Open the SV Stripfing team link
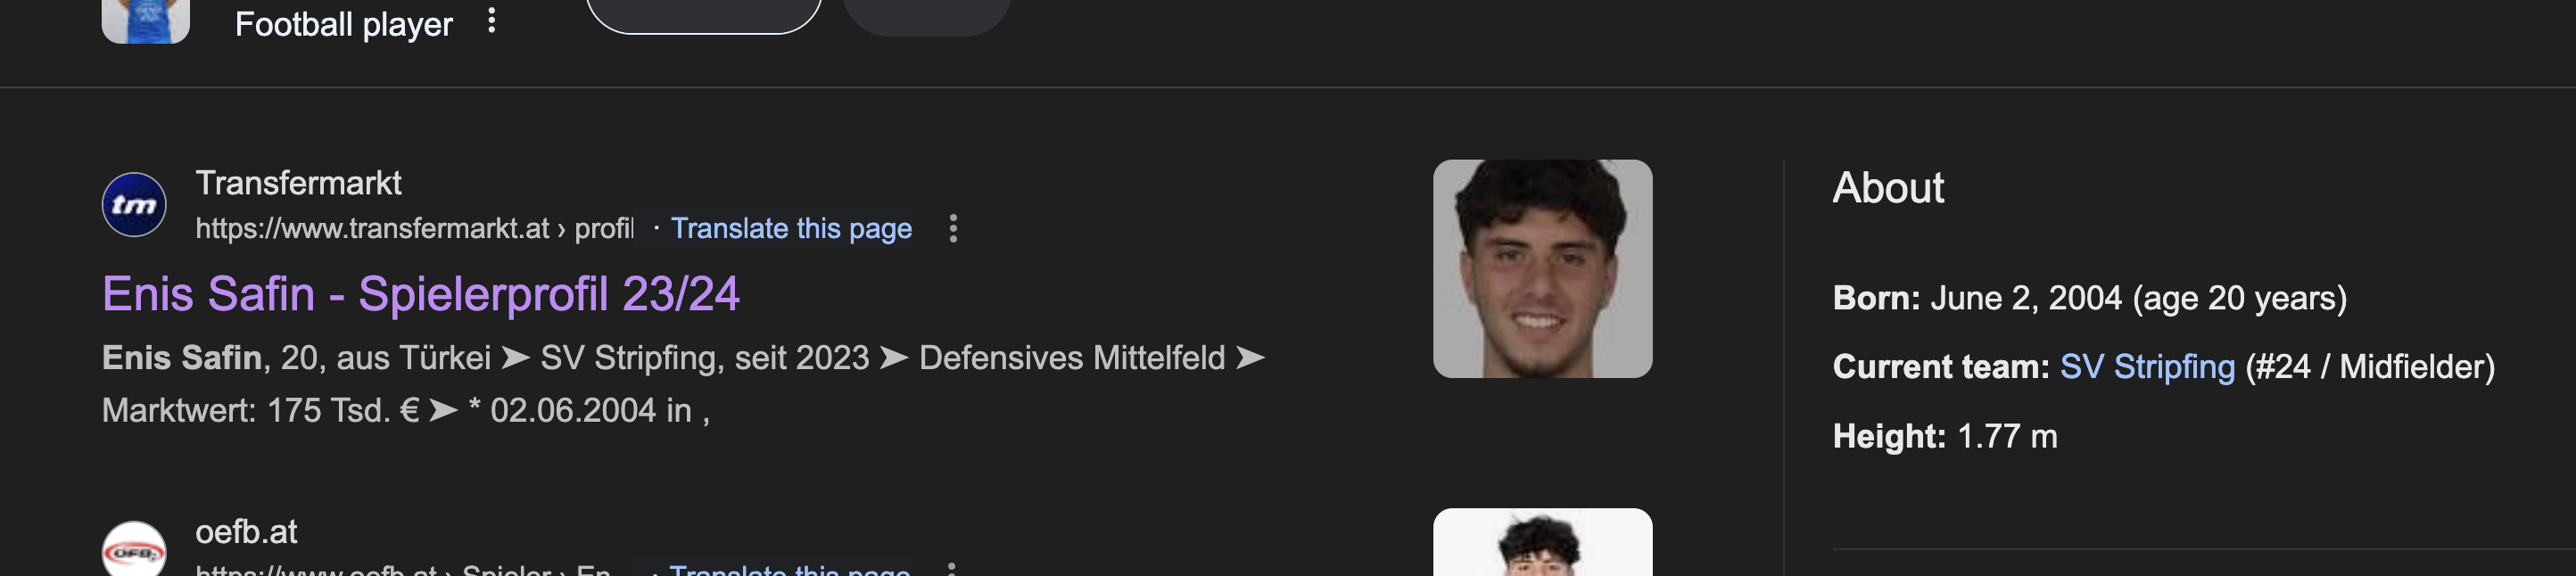 click(2147, 367)
